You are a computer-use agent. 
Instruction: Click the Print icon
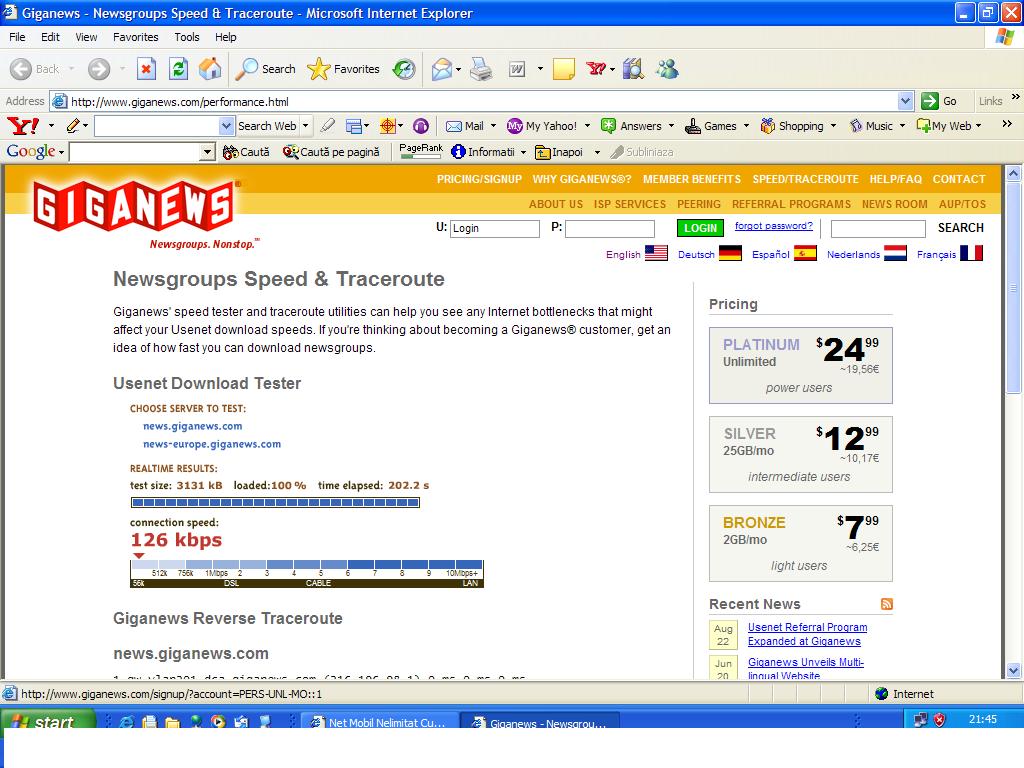pyautogui.click(x=481, y=69)
